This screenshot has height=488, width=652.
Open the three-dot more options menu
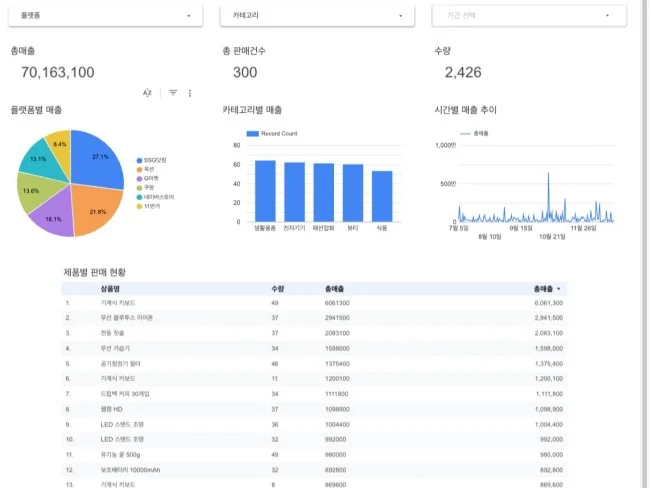(x=190, y=92)
